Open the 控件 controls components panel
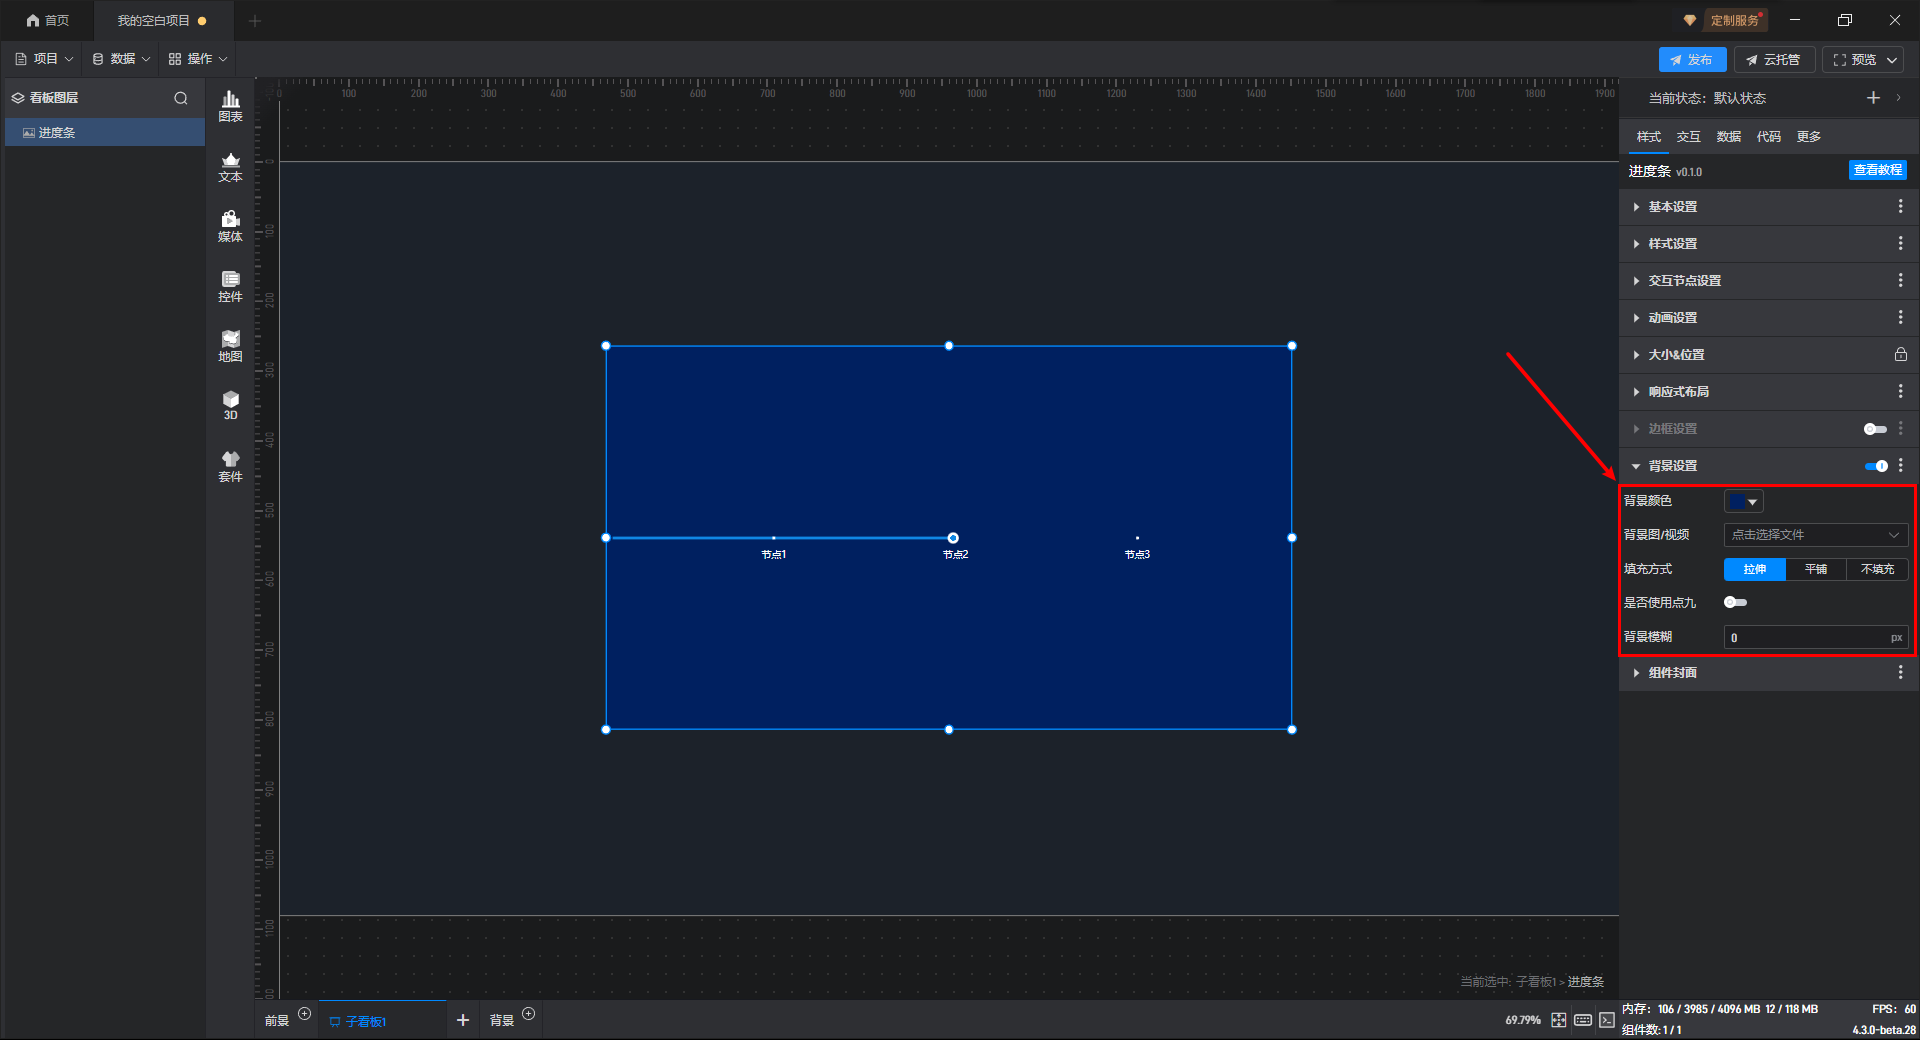 coord(230,287)
